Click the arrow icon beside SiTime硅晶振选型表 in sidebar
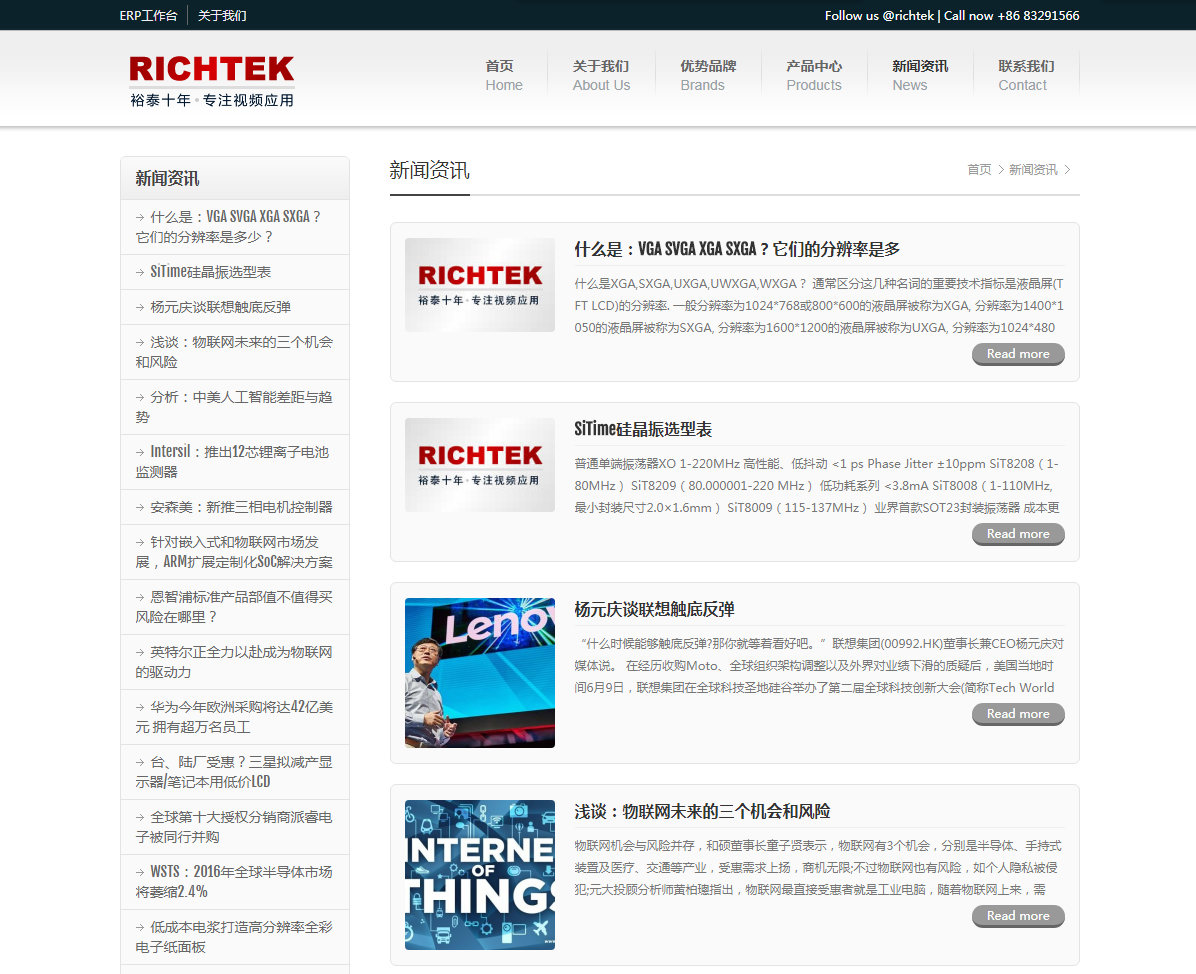This screenshot has height=974, width=1196. (x=140, y=272)
